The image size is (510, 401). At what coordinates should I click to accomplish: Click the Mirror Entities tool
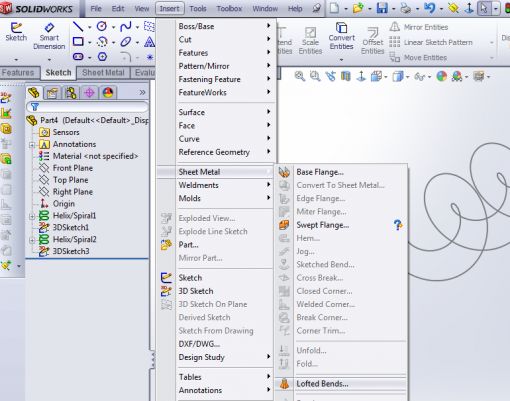click(419, 27)
